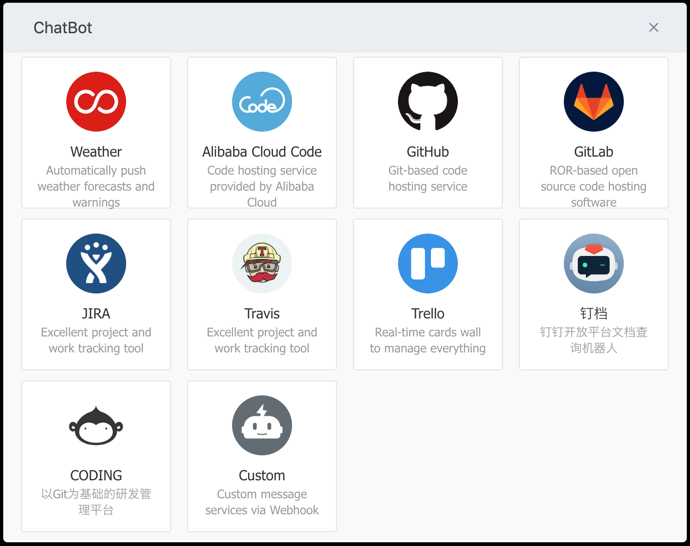690x546 pixels.
Task: Click Travis's 'Excellent project and work tracking' text
Action: click(262, 340)
